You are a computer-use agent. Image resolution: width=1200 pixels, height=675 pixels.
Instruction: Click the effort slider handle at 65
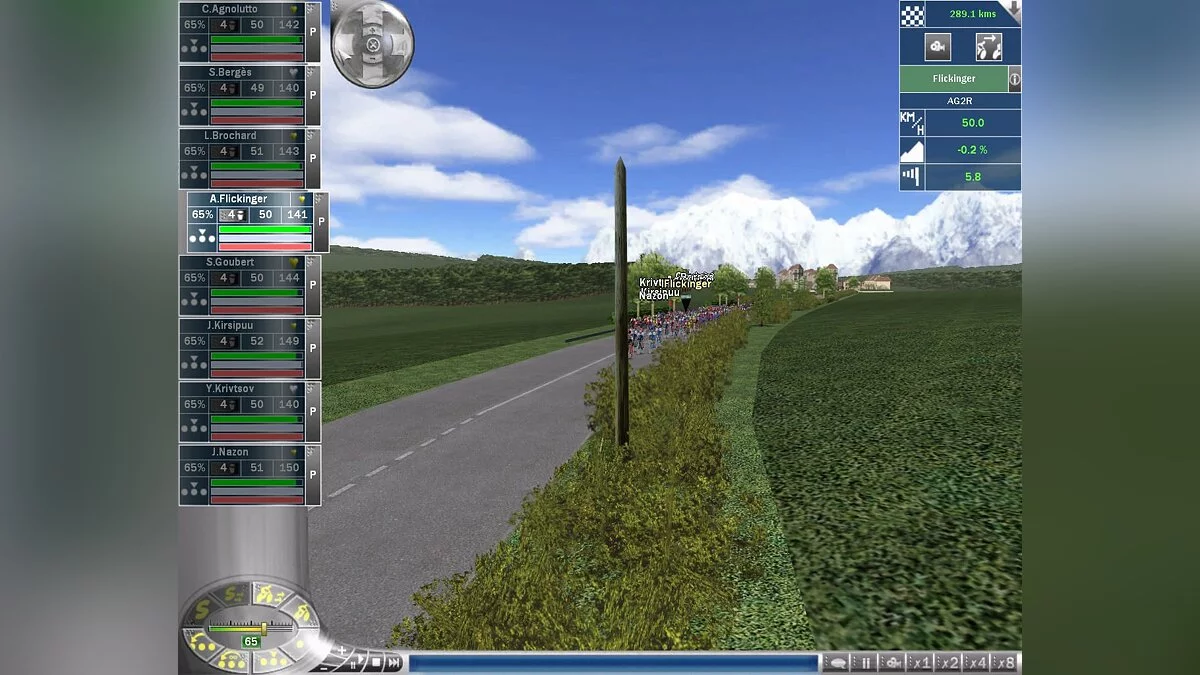pyautogui.click(x=263, y=628)
